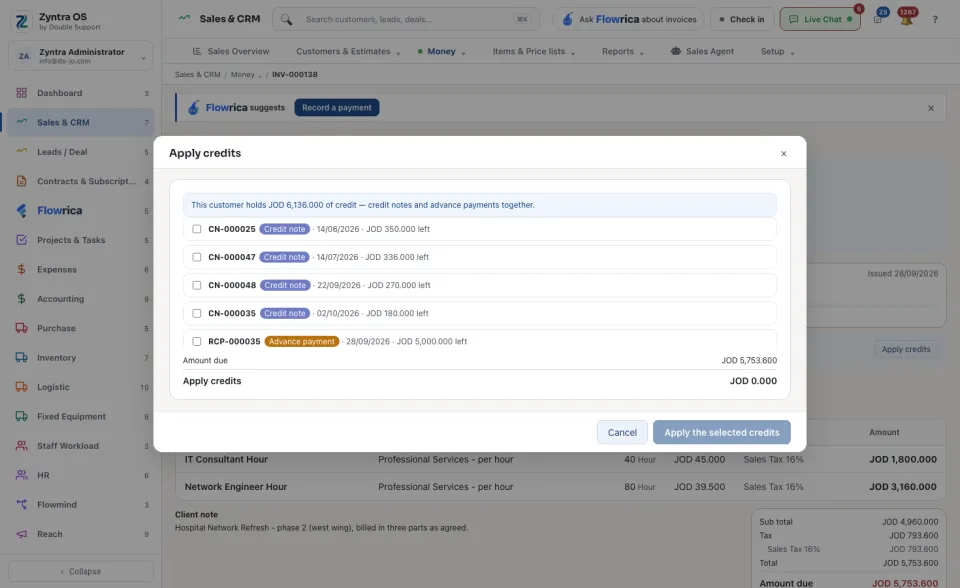This screenshot has width=960, height=588.
Task: Select the Flowrica icon in the sidebar
Action: tap(21, 211)
